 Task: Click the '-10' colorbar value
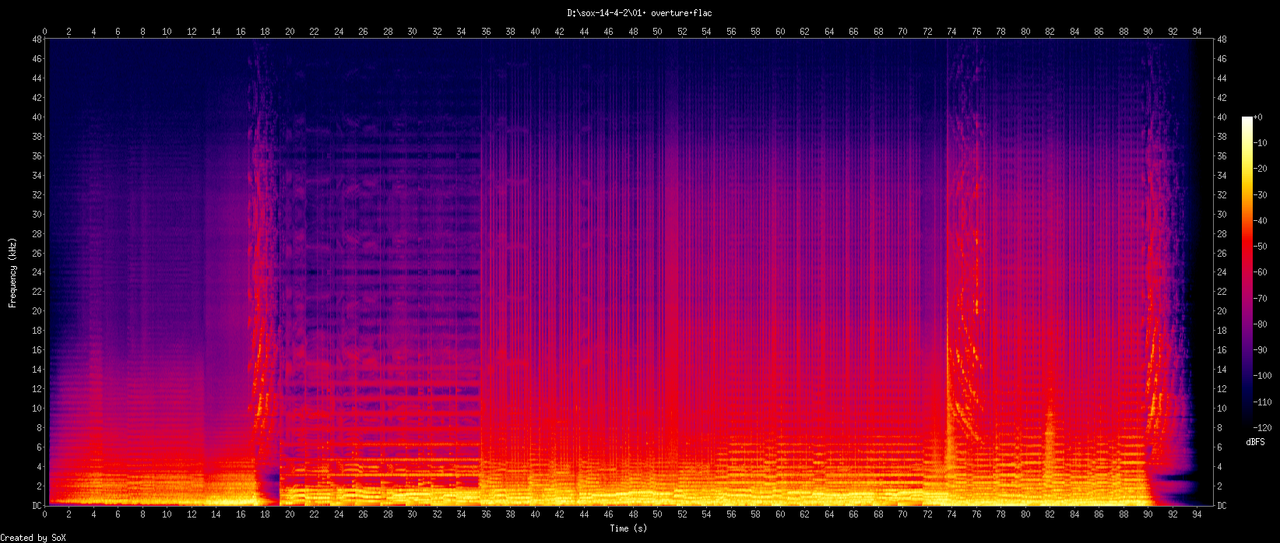(x=1262, y=143)
